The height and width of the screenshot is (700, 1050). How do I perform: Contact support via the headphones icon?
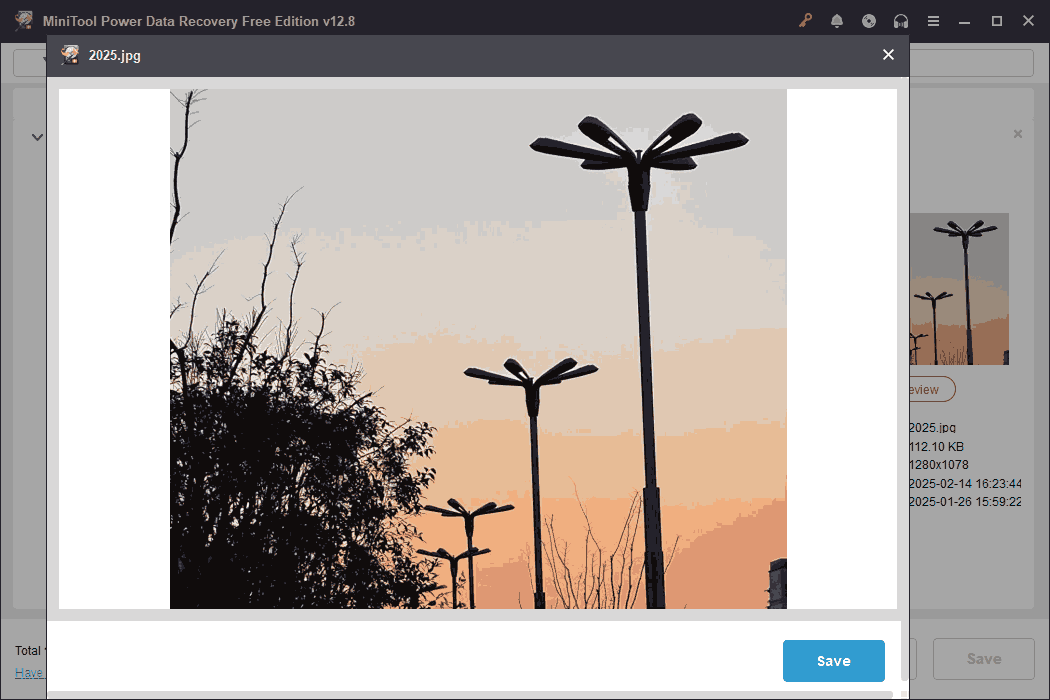pos(901,20)
